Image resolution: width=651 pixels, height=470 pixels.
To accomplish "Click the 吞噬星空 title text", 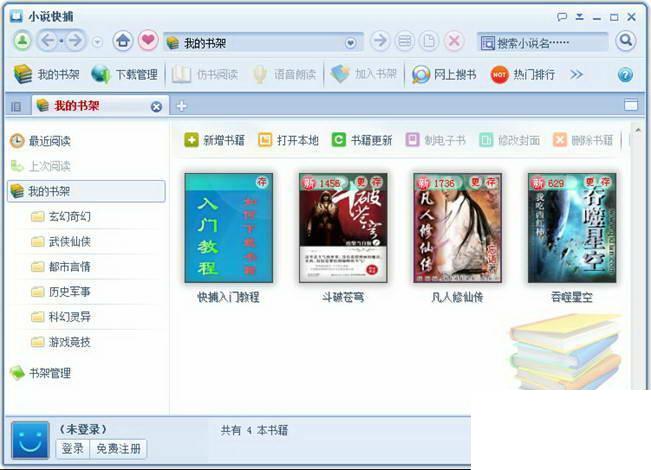I will (x=572, y=297).
